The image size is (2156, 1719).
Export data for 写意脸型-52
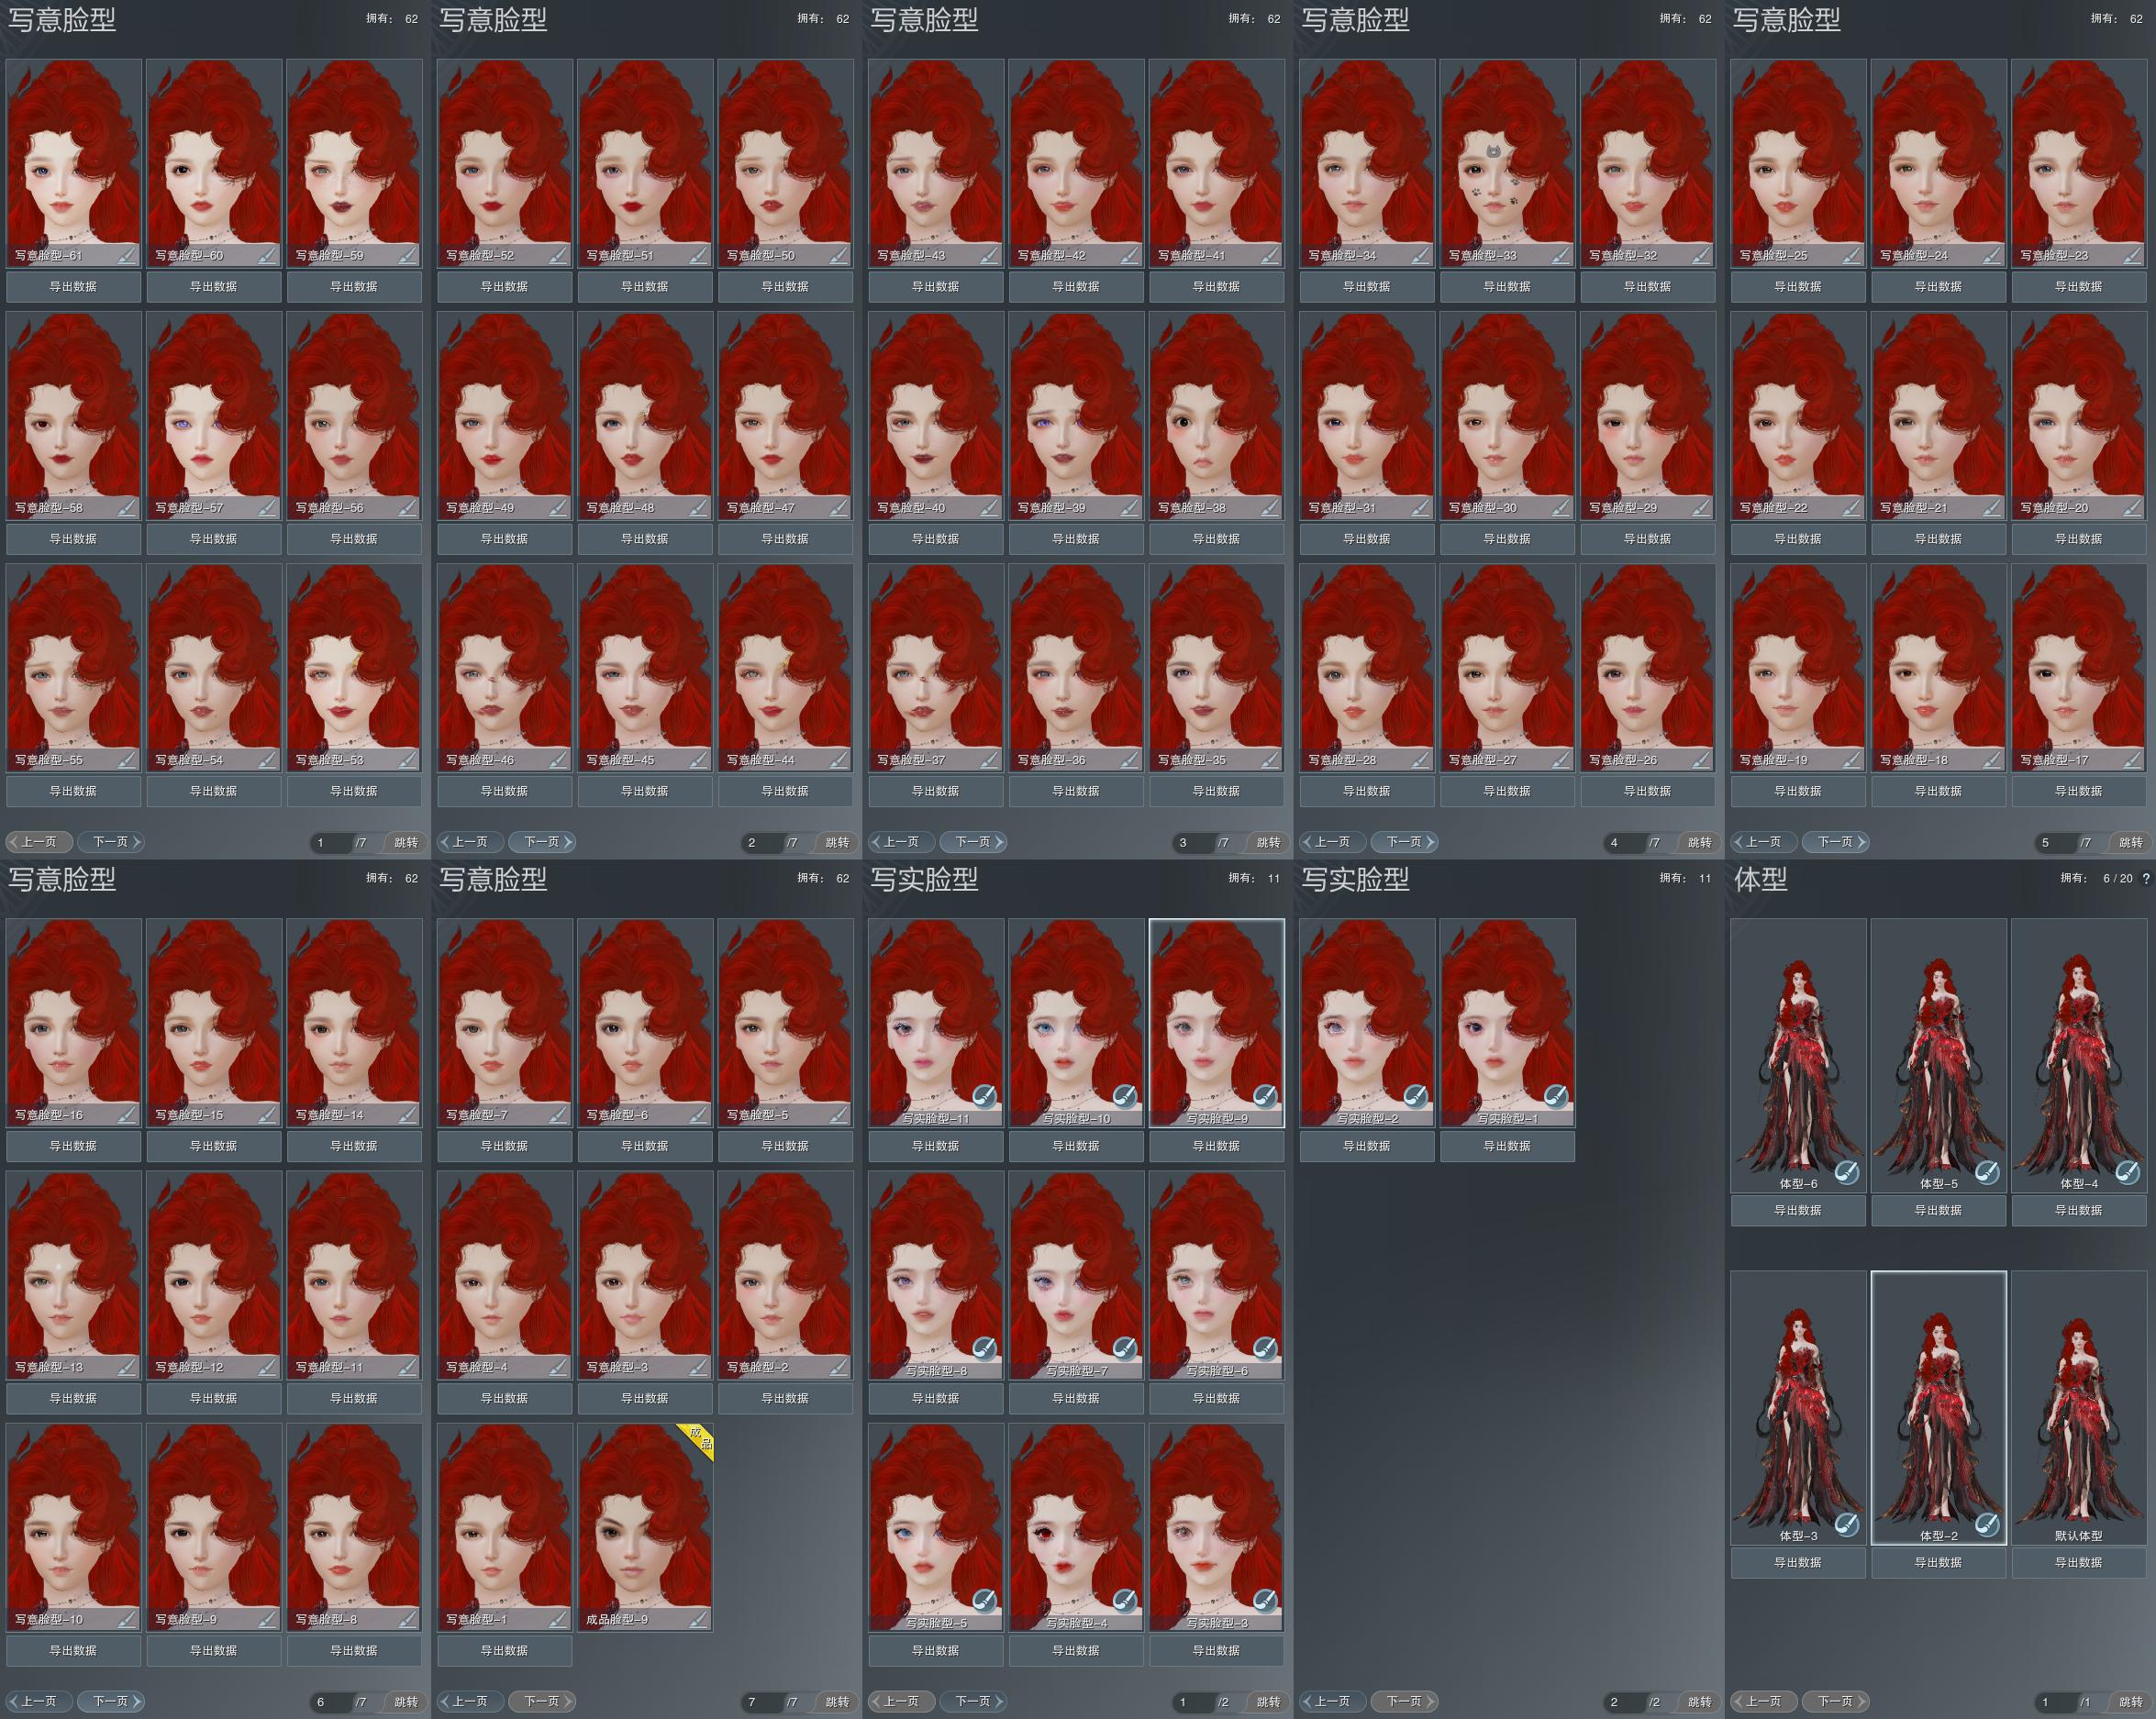coord(504,287)
